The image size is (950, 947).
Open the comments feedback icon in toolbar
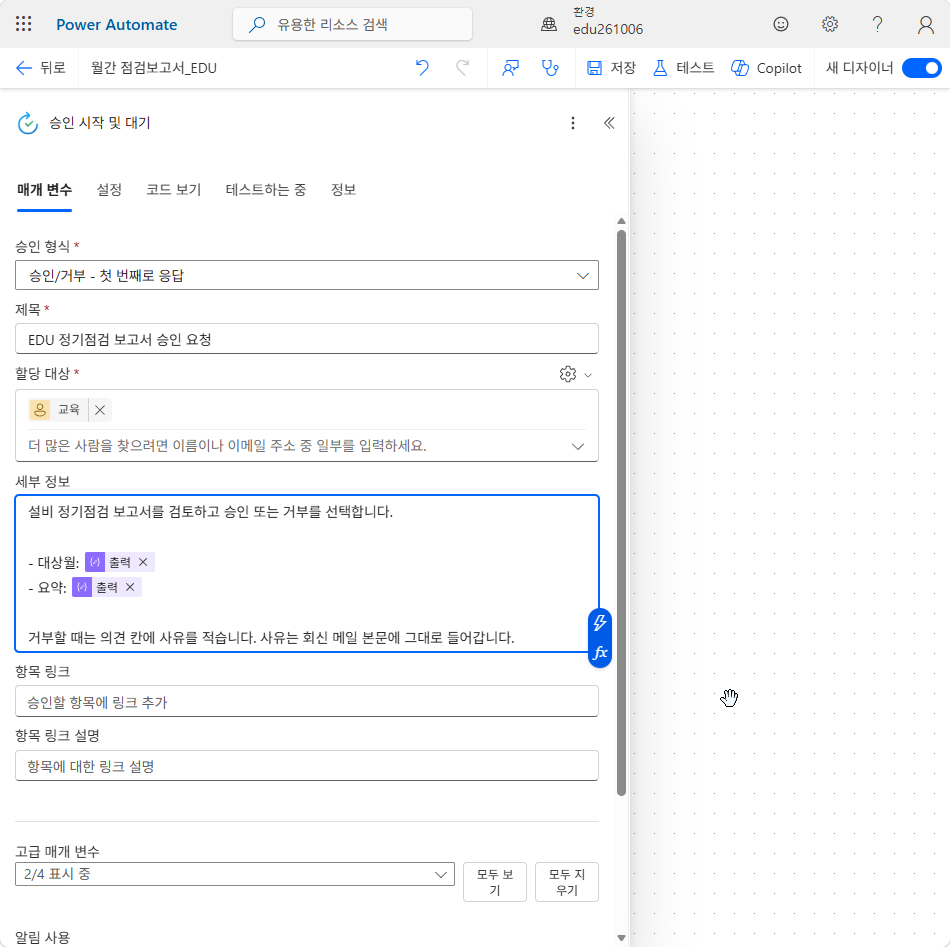(510, 68)
